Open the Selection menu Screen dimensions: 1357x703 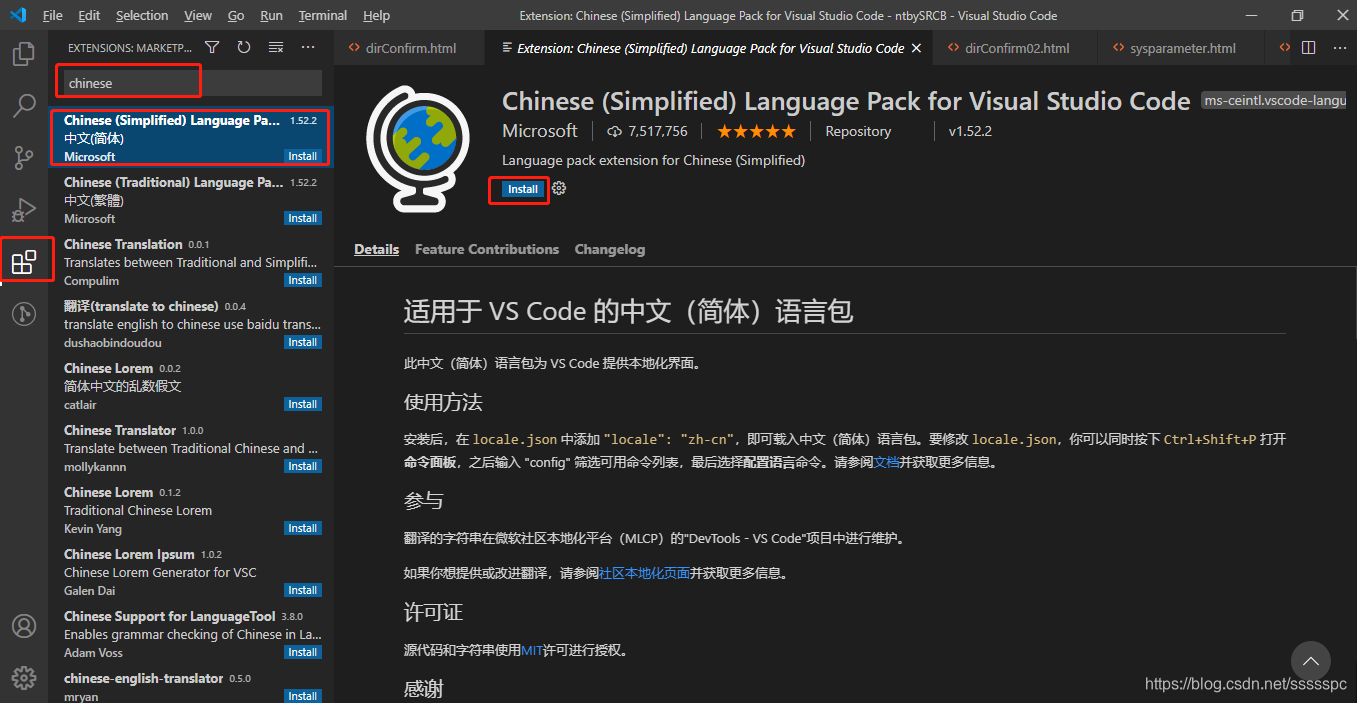pos(142,15)
